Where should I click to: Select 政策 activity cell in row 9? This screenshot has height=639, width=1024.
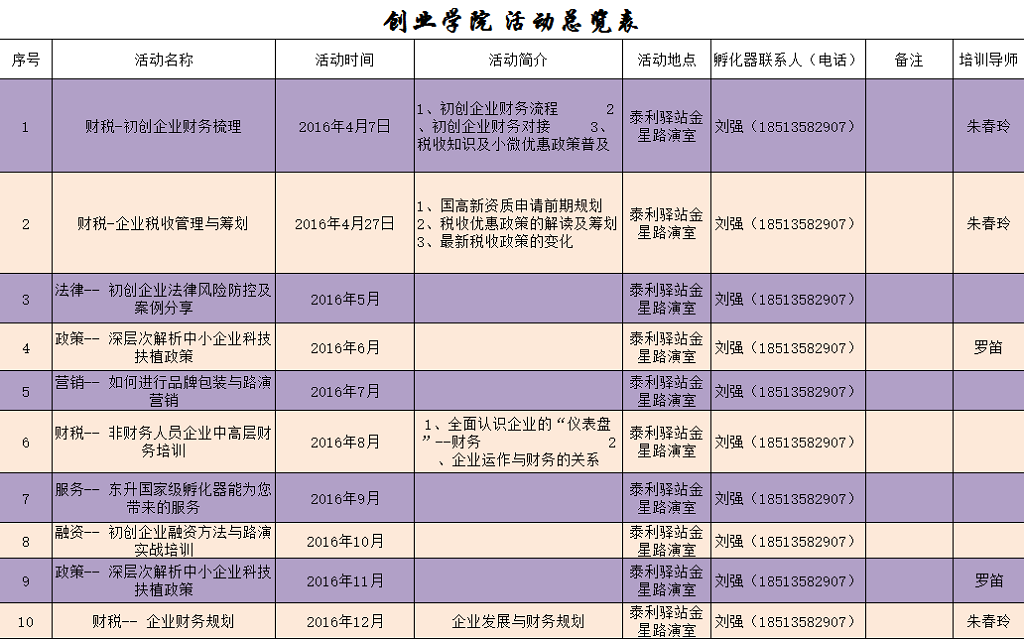tap(164, 580)
